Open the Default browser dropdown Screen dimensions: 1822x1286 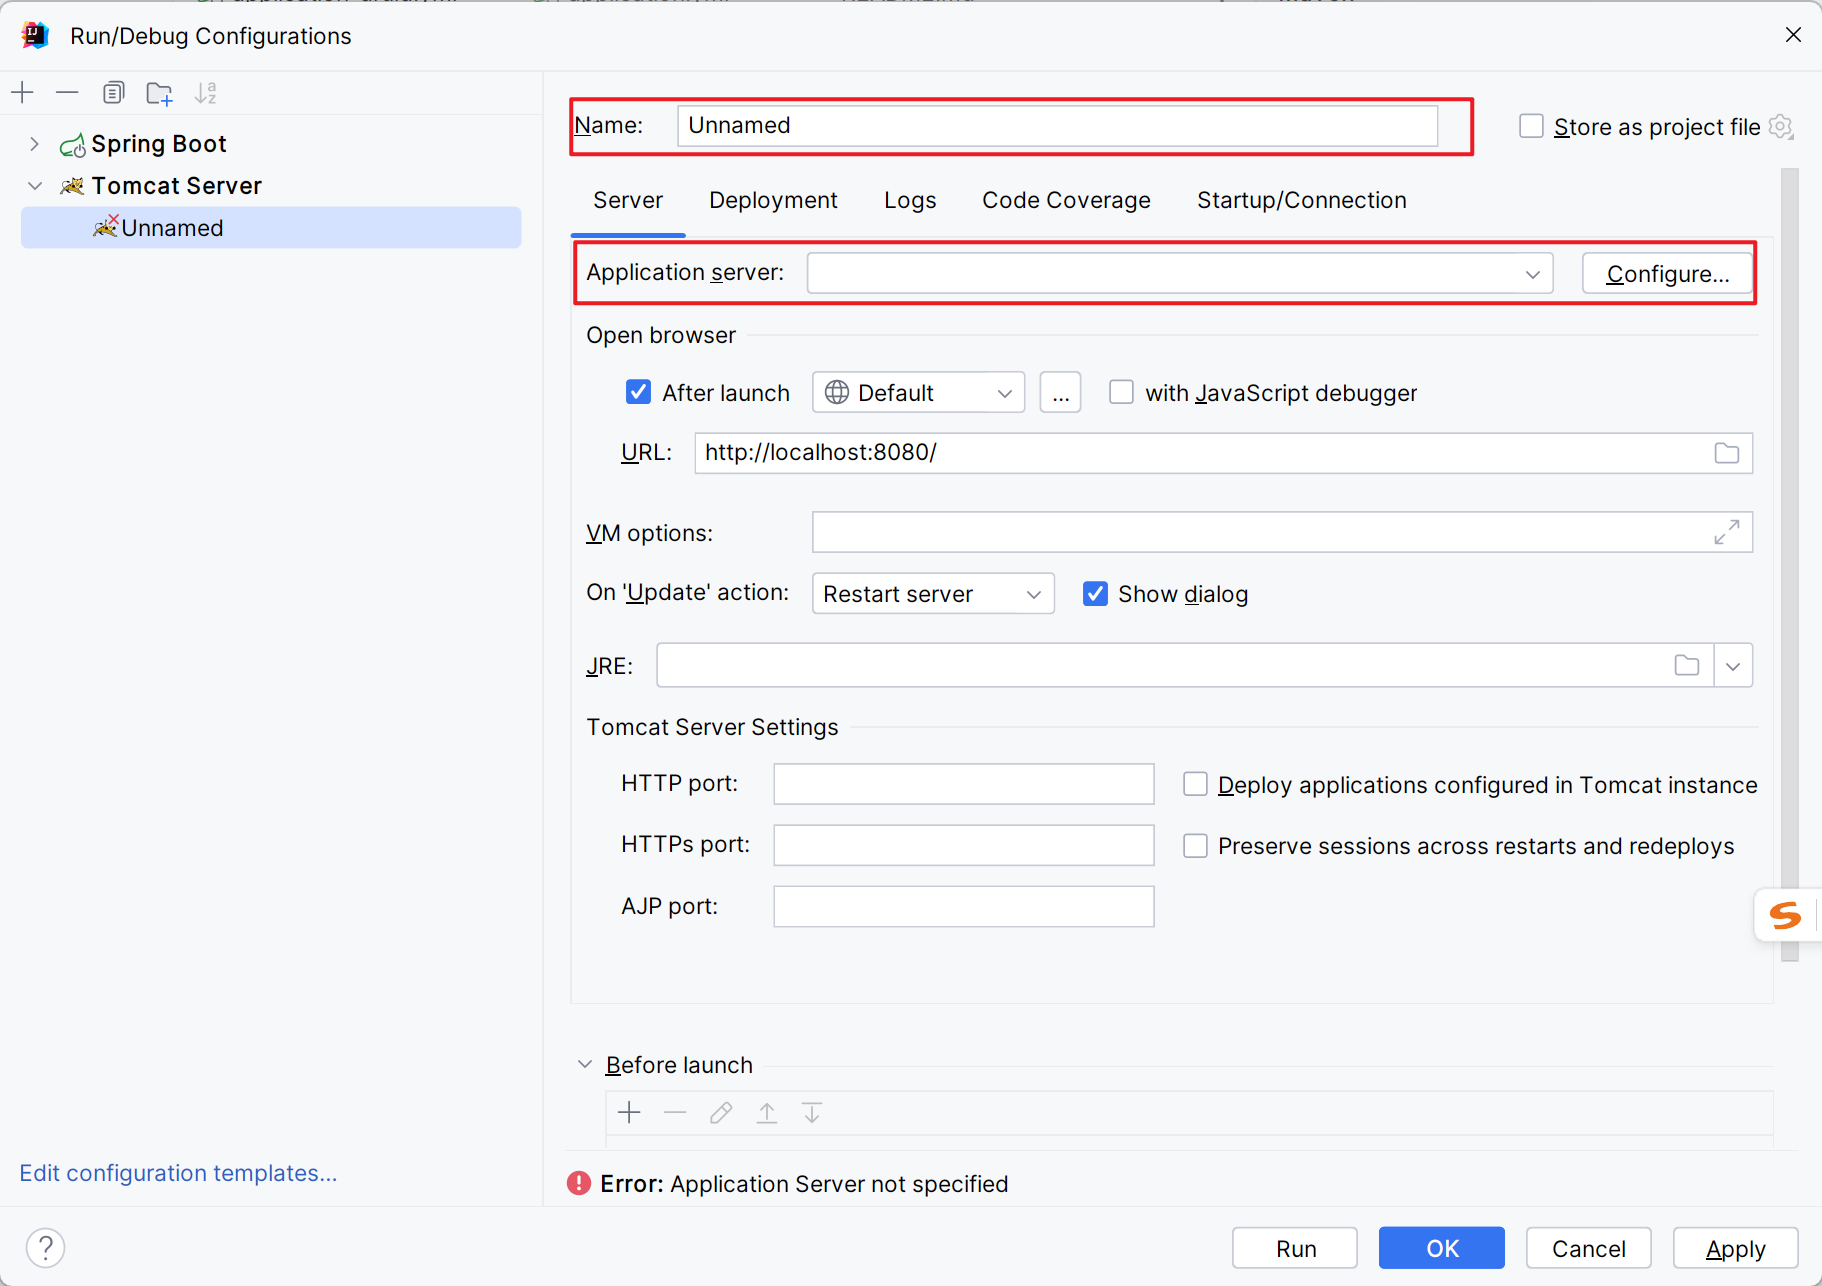[x=918, y=393]
